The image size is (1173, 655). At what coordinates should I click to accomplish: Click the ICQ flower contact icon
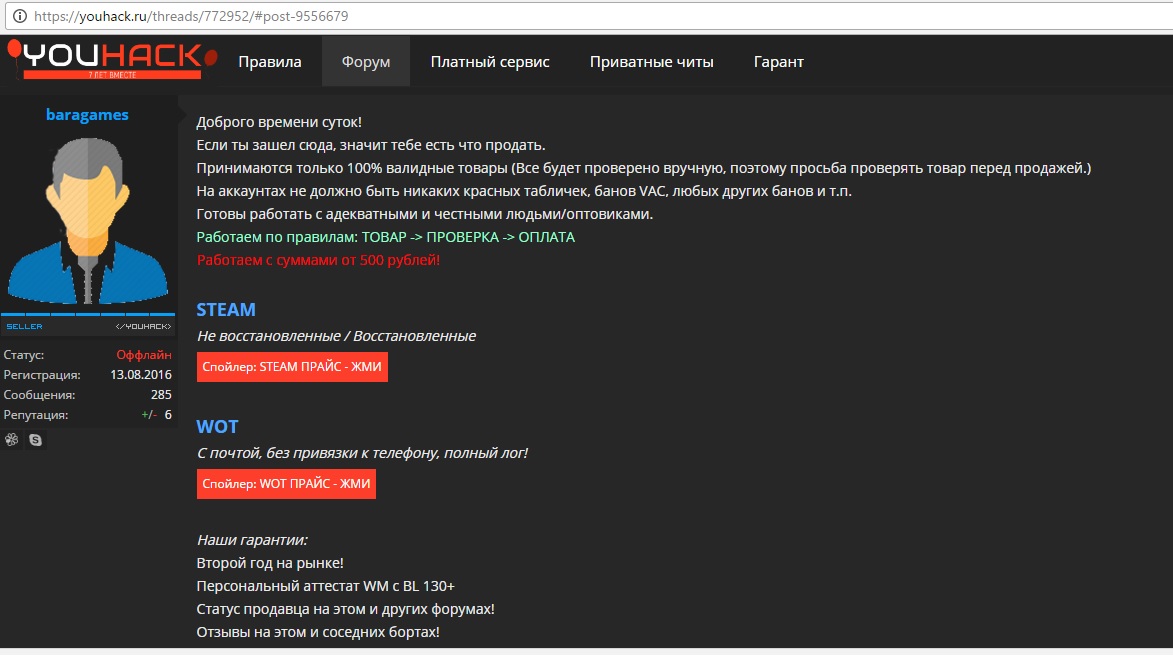click(x=12, y=440)
